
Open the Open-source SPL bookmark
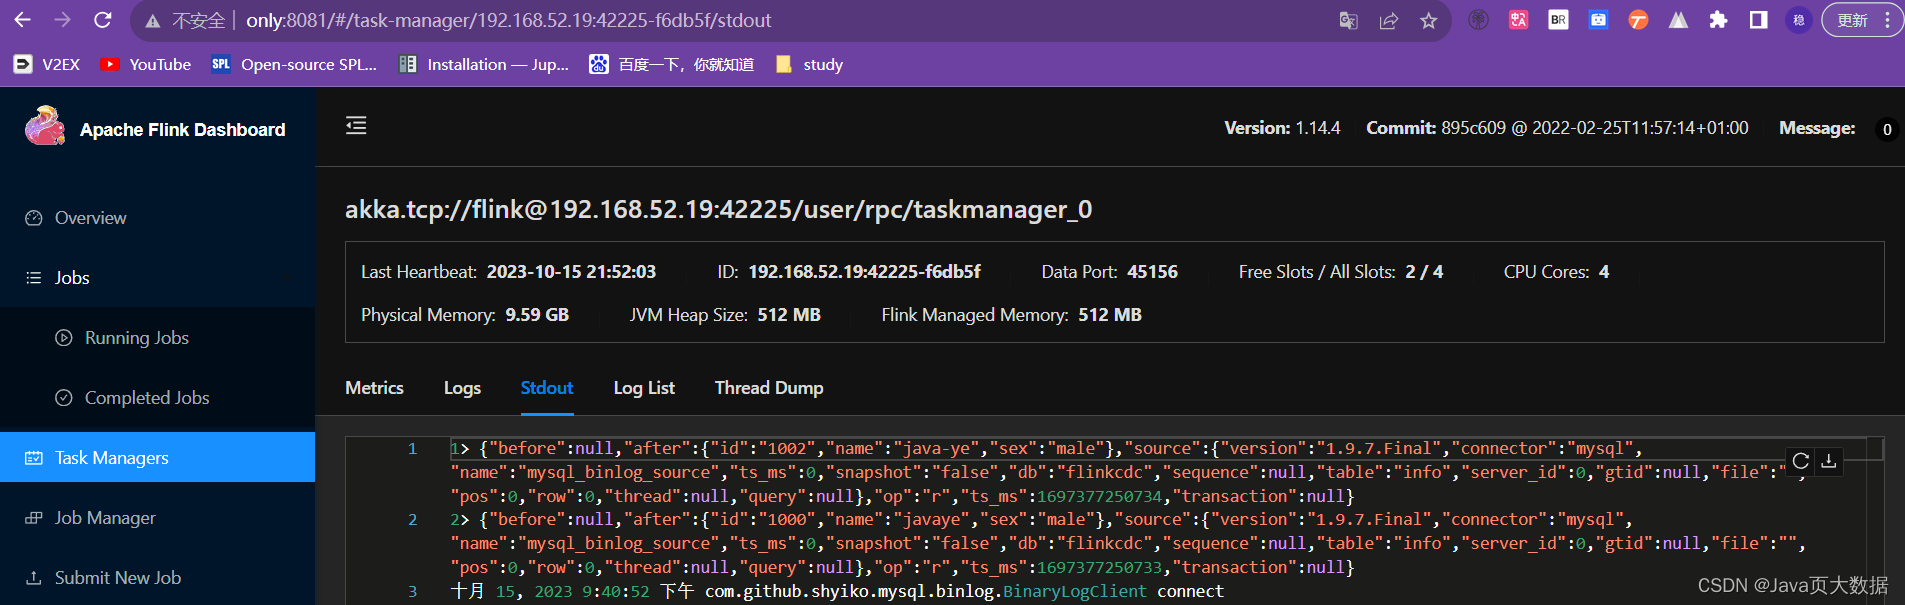tap(294, 64)
